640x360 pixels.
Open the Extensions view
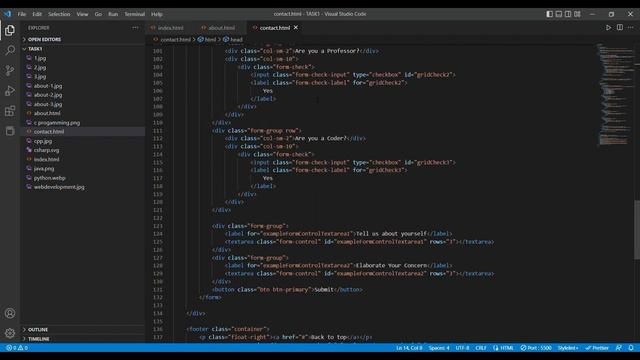(x=10, y=111)
